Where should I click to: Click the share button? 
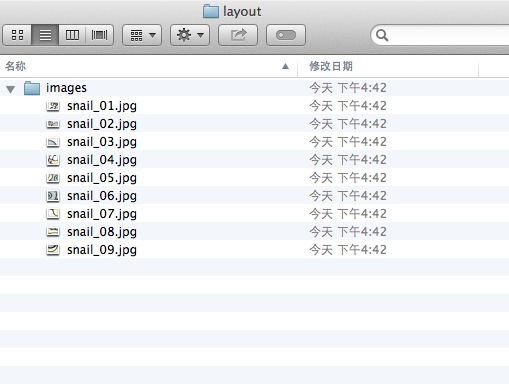coord(238,35)
